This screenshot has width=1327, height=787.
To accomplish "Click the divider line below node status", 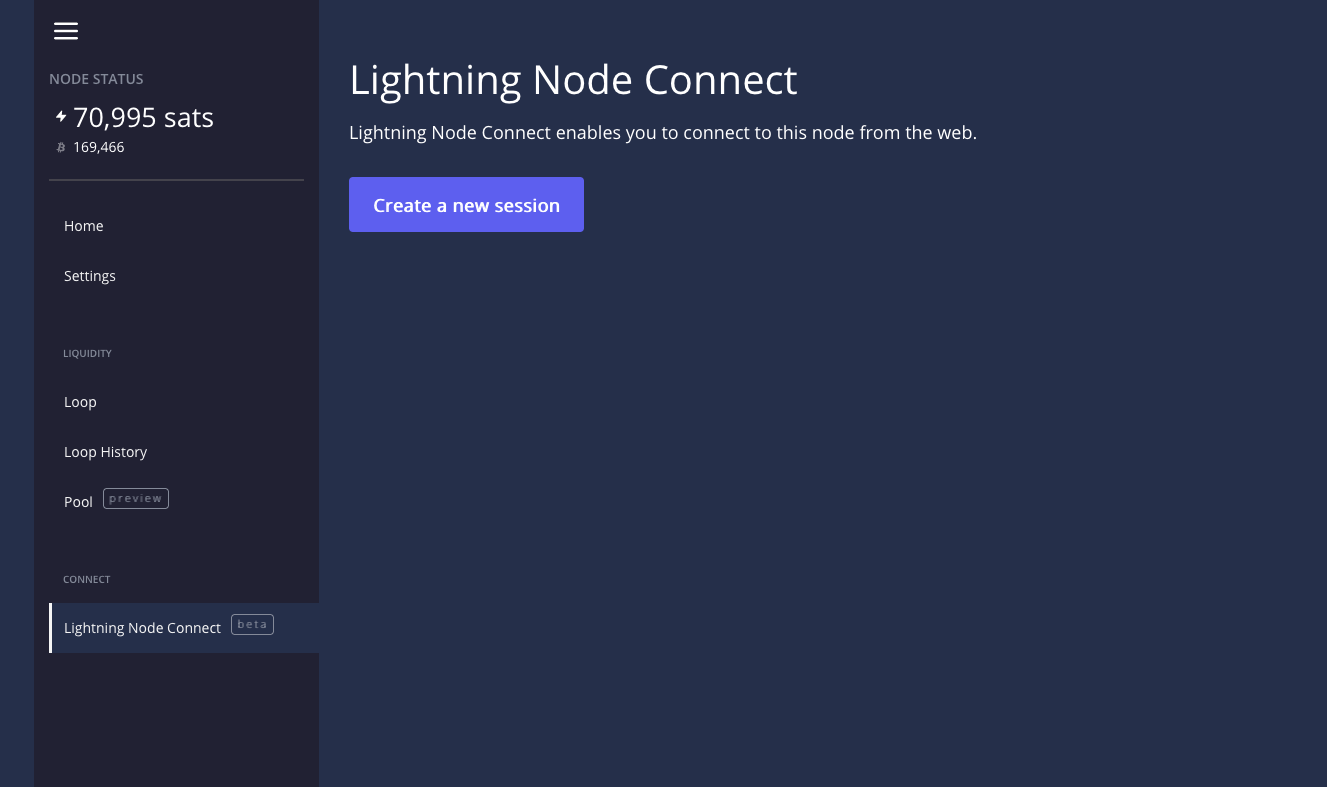I will coord(176,180).
